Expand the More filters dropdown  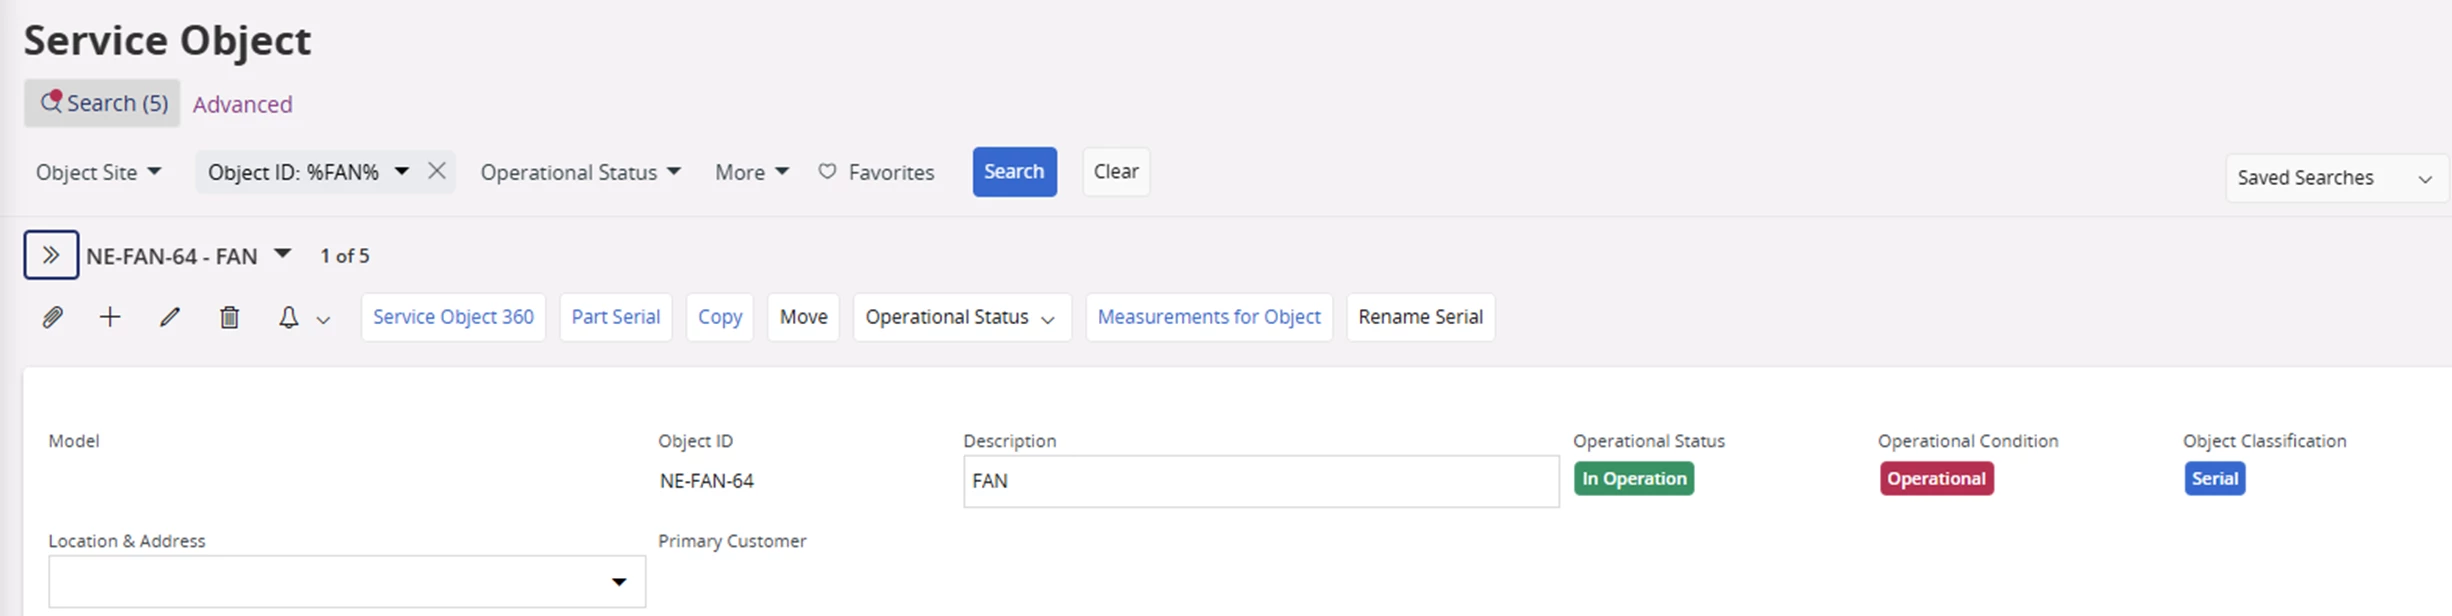751,172
